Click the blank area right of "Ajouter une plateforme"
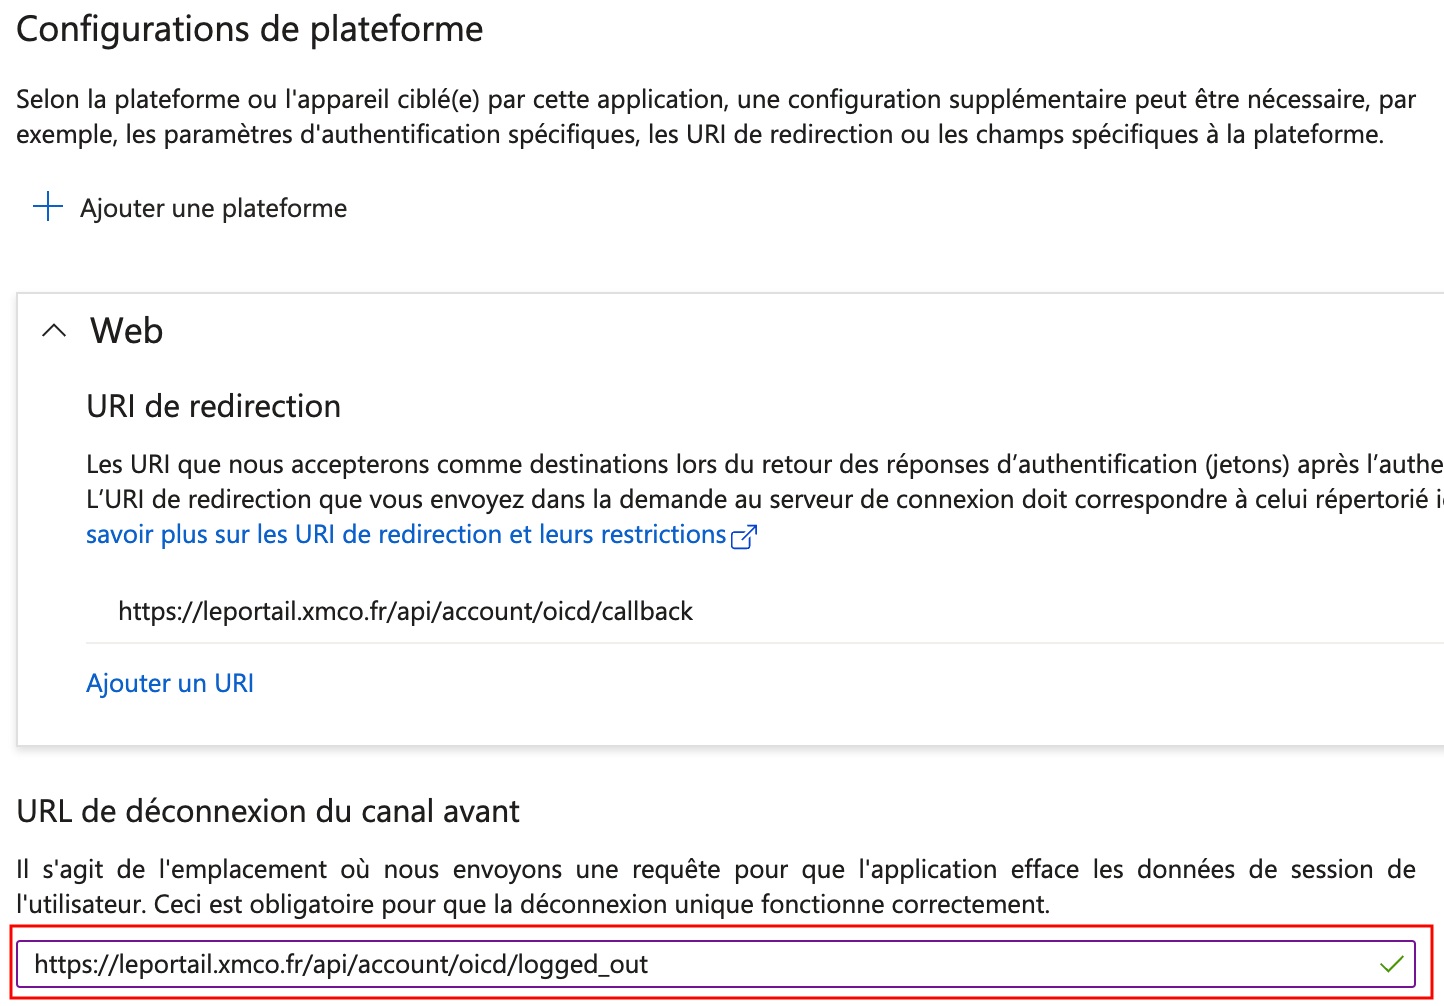The image size is (1444, 1006). pyautogui.click(x=800, y=208)
